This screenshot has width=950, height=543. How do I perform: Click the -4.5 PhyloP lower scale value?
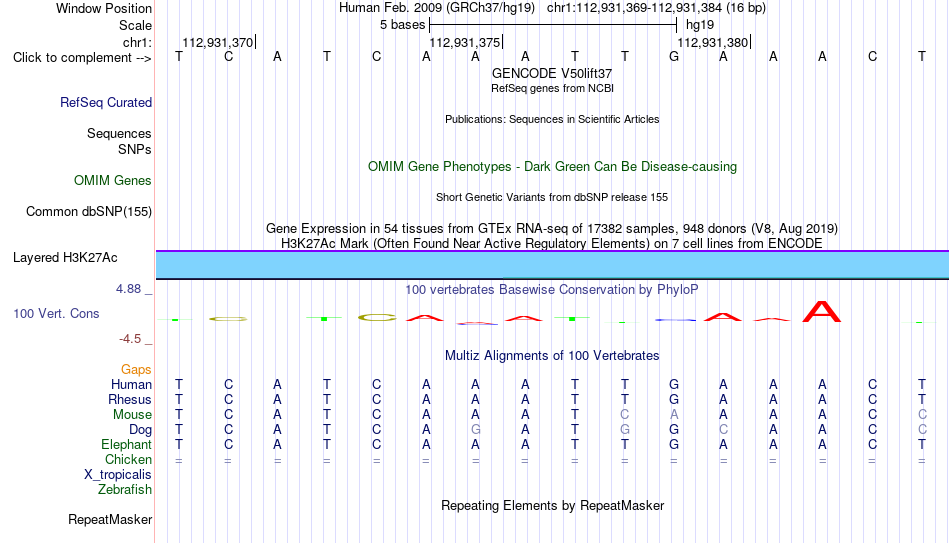click(130, 339)
